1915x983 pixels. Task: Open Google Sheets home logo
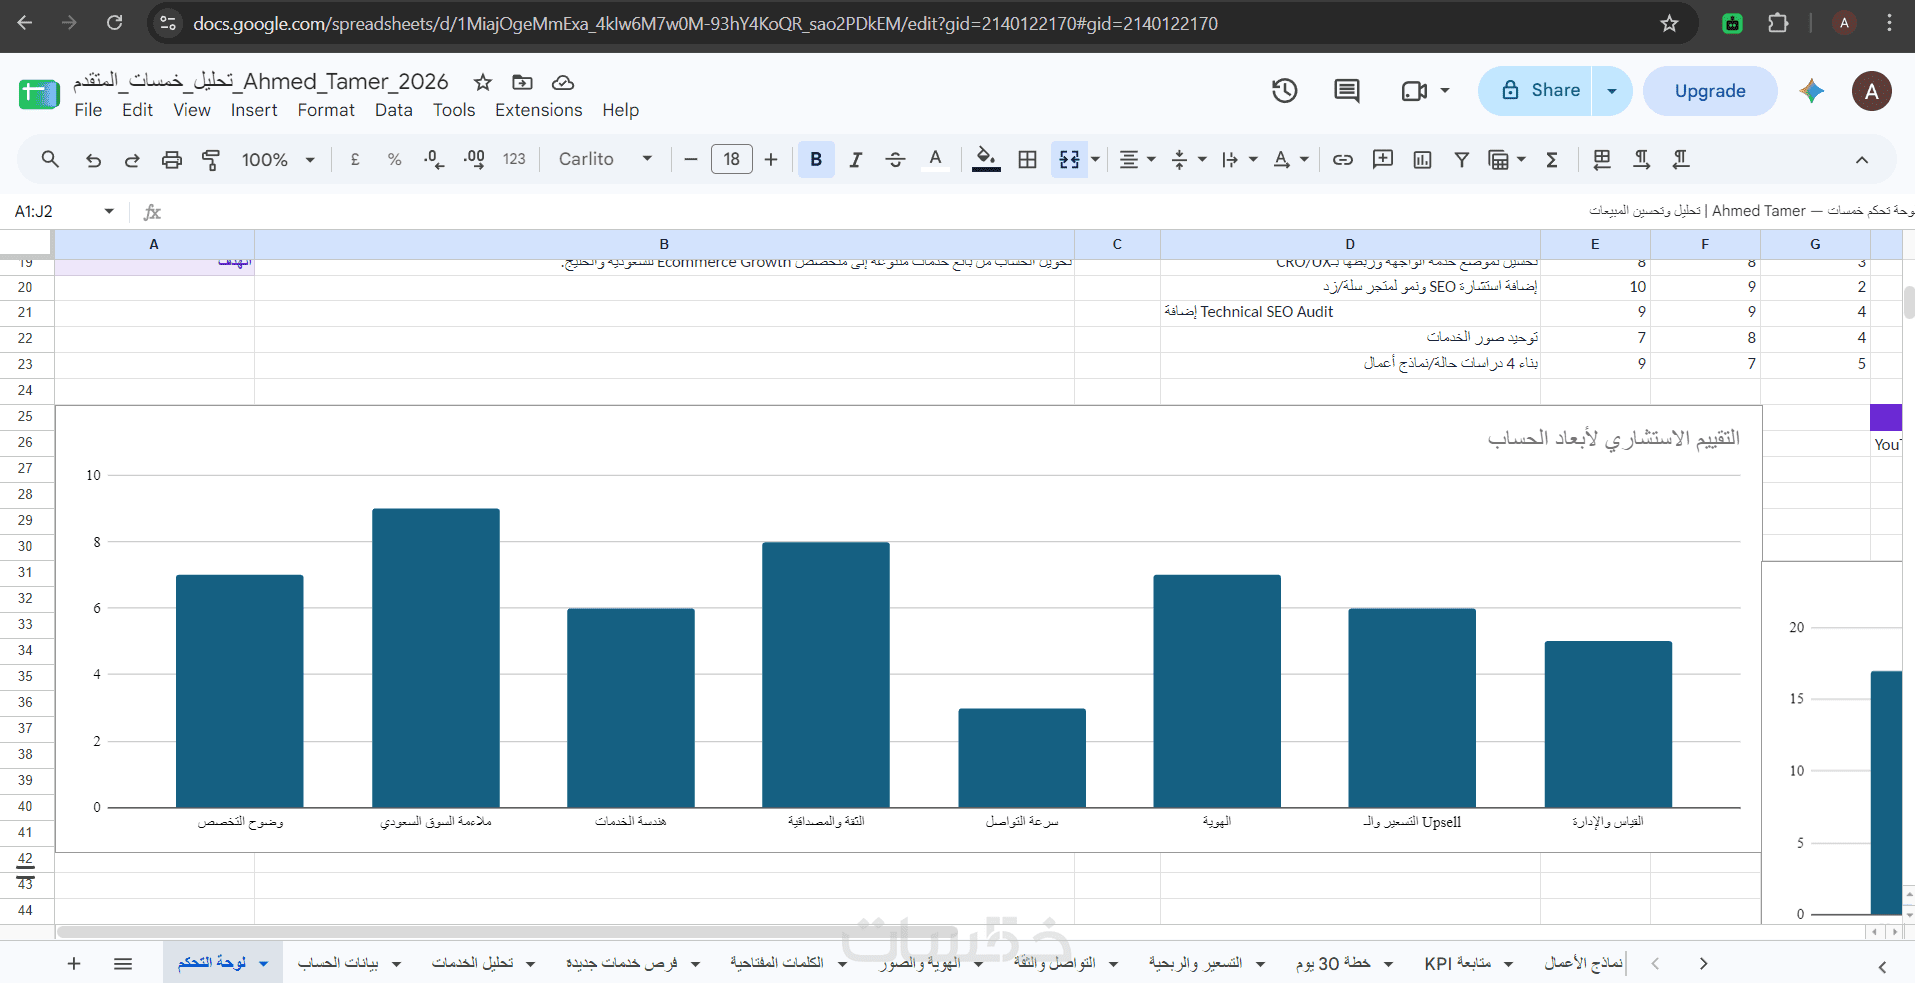[39, 94]
